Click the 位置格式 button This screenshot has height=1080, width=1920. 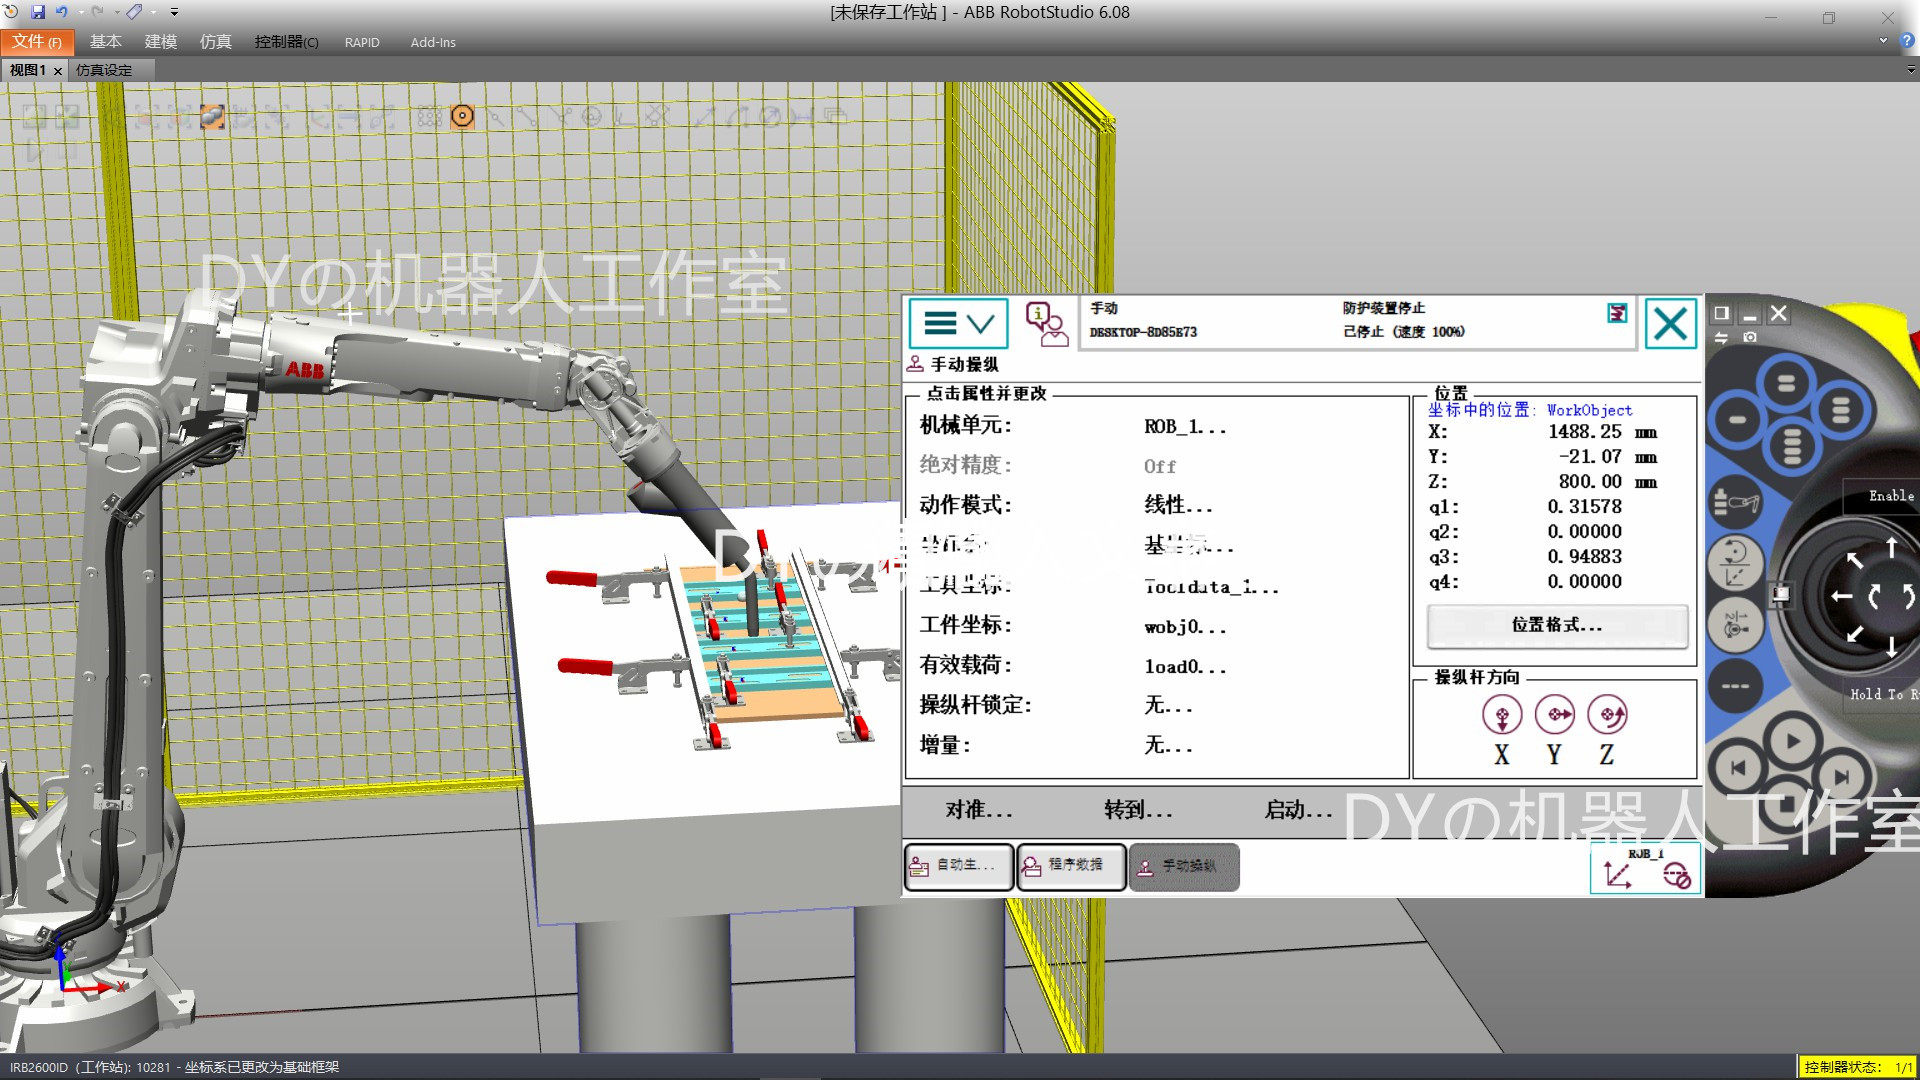tap(1556, 625)
